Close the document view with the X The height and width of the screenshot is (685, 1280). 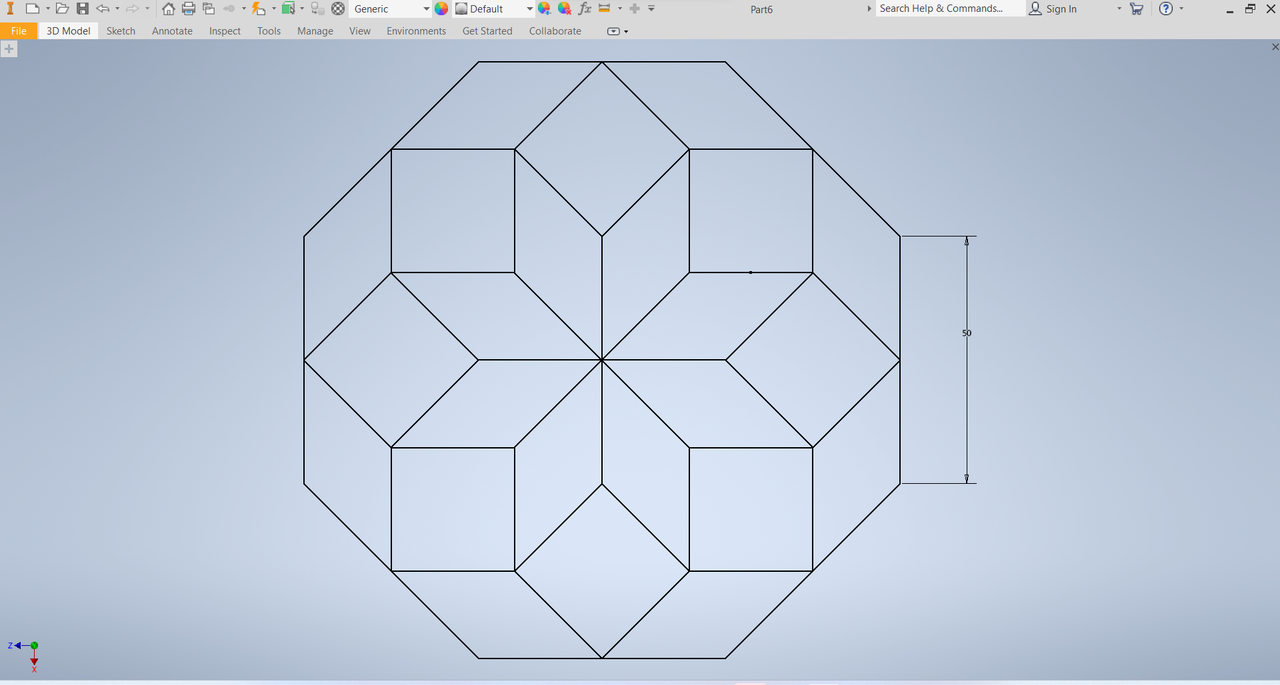tap(1274, 47)
